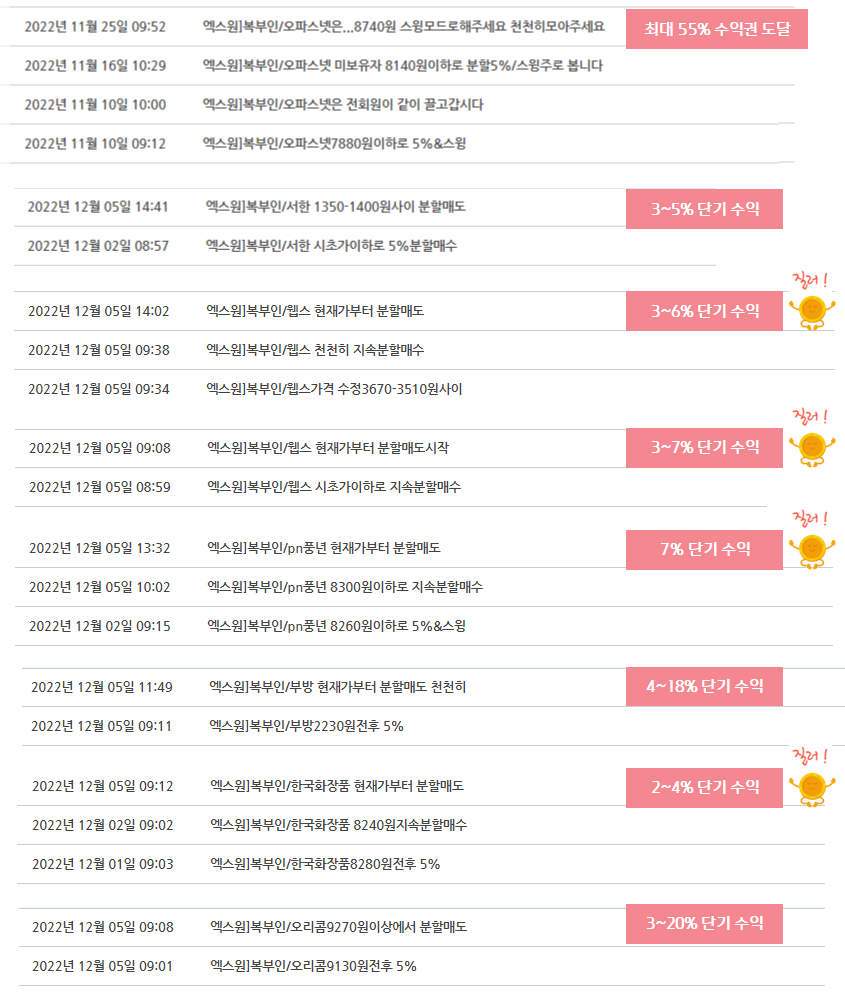Open the 오파스넷 미보유자 8140원이하 message
Image resolution: width=845 pixels, height=992 pixels.
[402, 66]
